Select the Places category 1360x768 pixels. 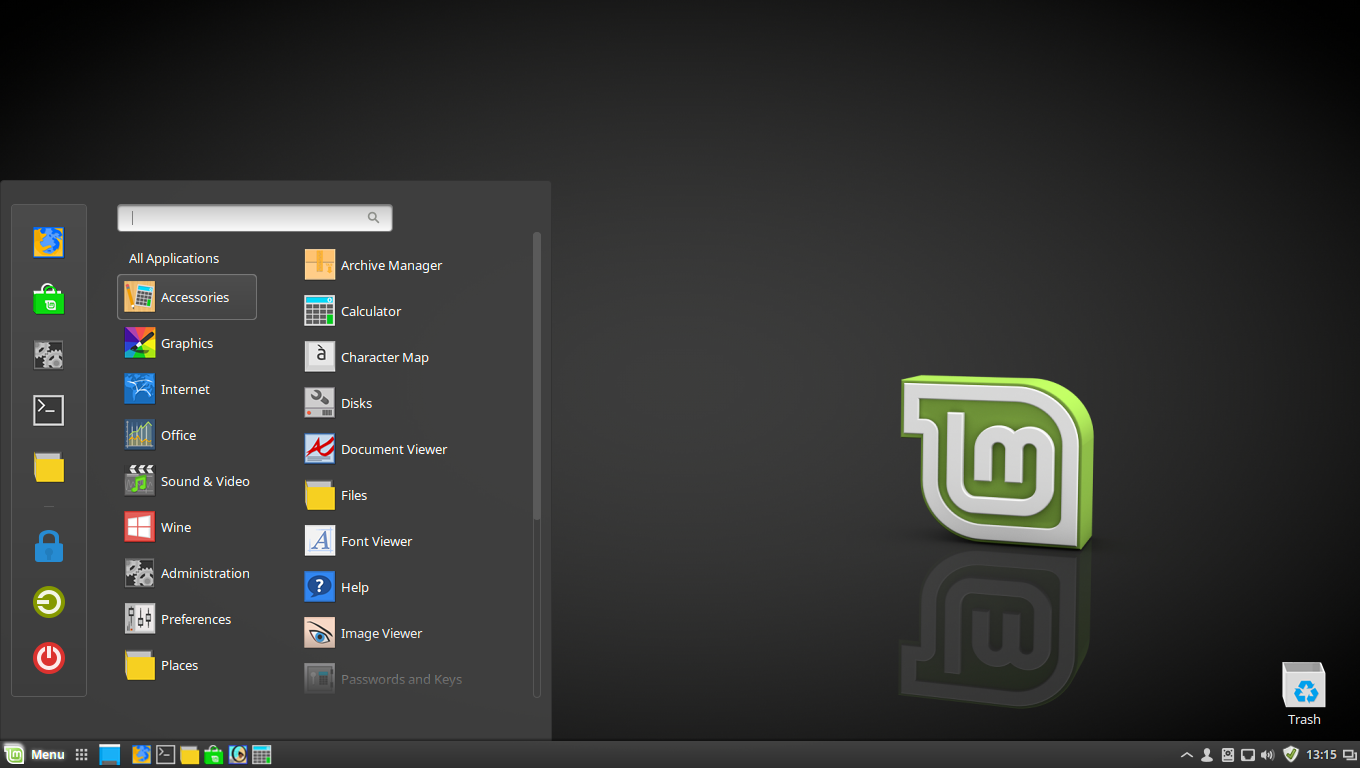coord(187,665)
